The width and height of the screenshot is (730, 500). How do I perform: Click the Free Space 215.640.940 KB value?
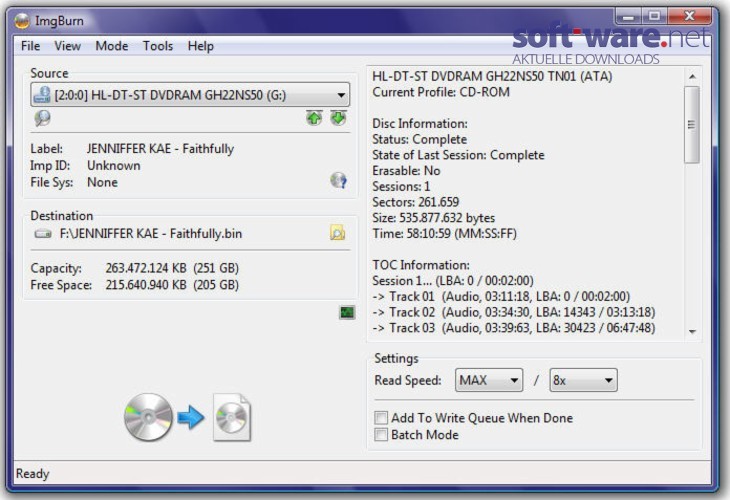(172, 285)
